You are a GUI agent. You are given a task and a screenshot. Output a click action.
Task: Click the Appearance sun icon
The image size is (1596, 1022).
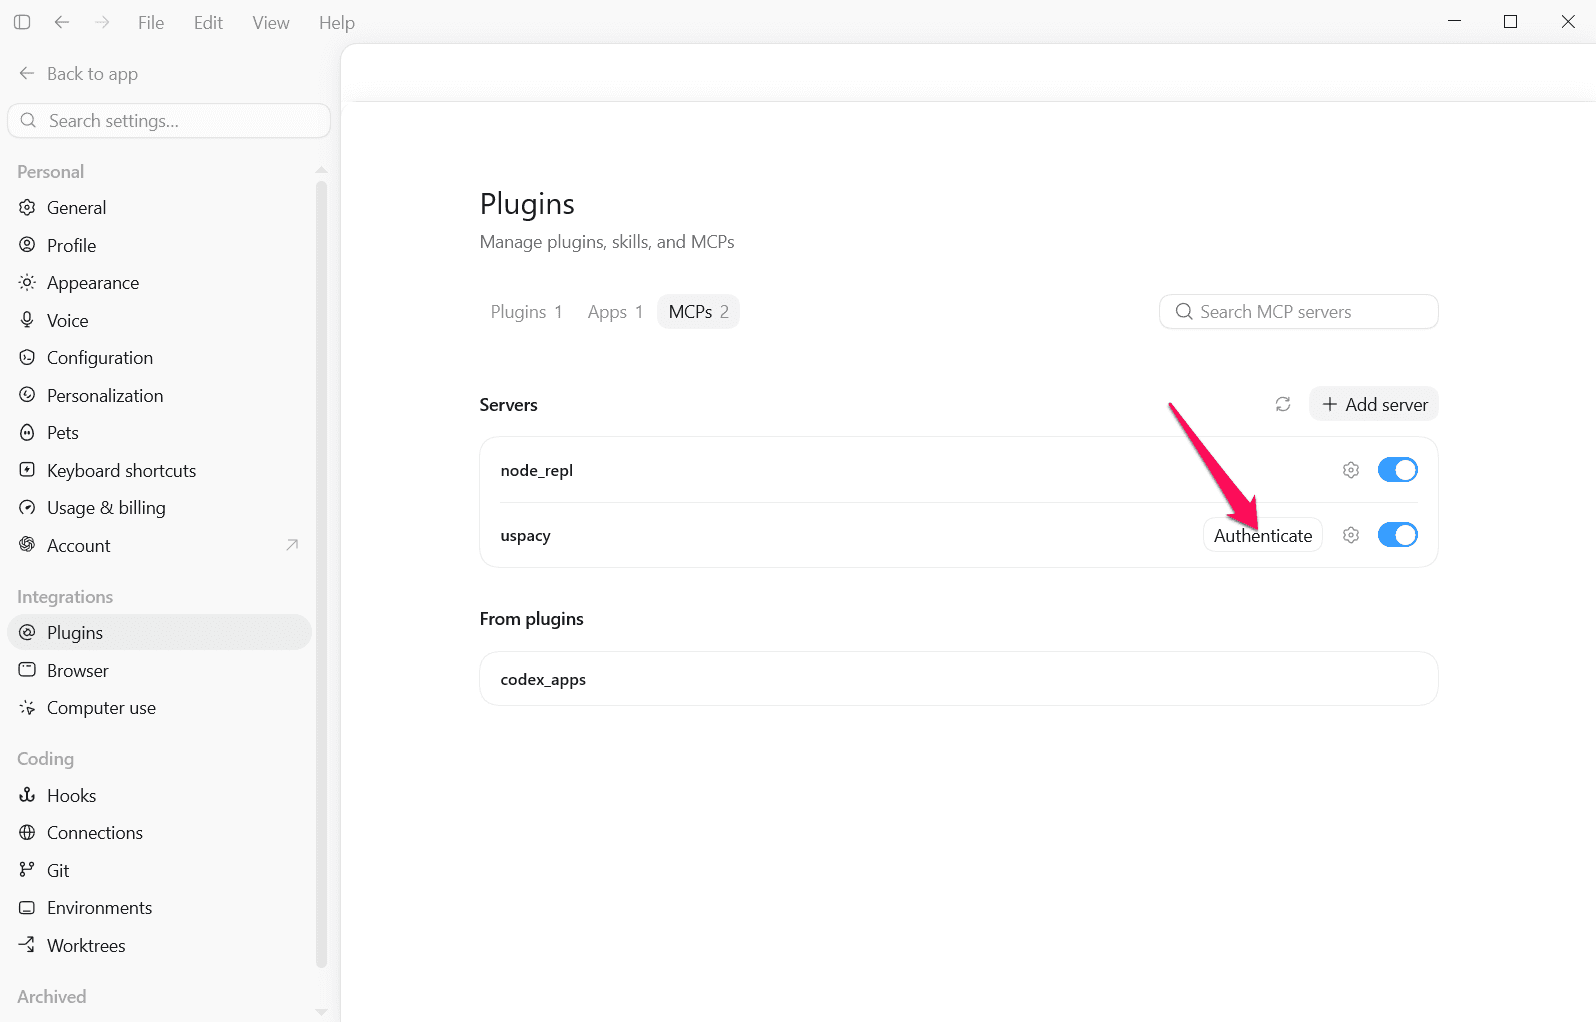[27, 282]
